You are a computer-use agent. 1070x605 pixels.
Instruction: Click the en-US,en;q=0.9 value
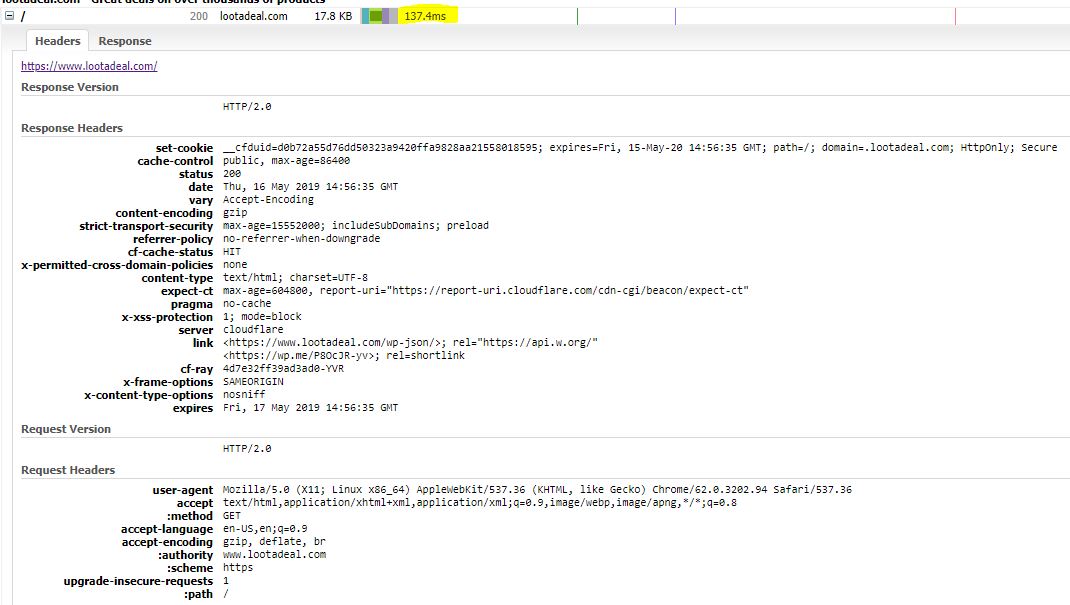tap(265, 529)
